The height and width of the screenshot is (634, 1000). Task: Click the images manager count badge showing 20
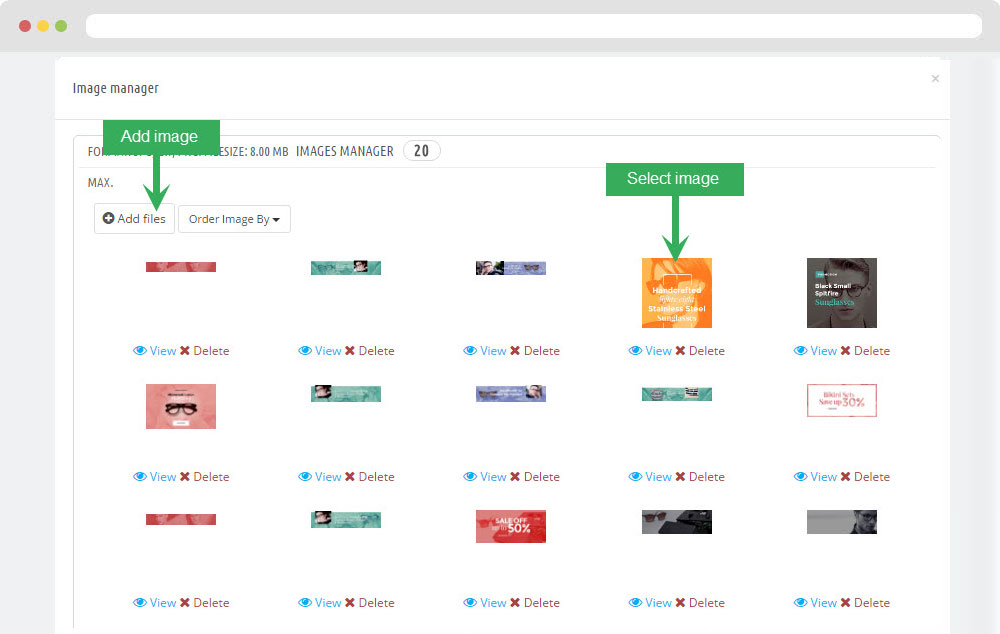(x=421, y=151)
